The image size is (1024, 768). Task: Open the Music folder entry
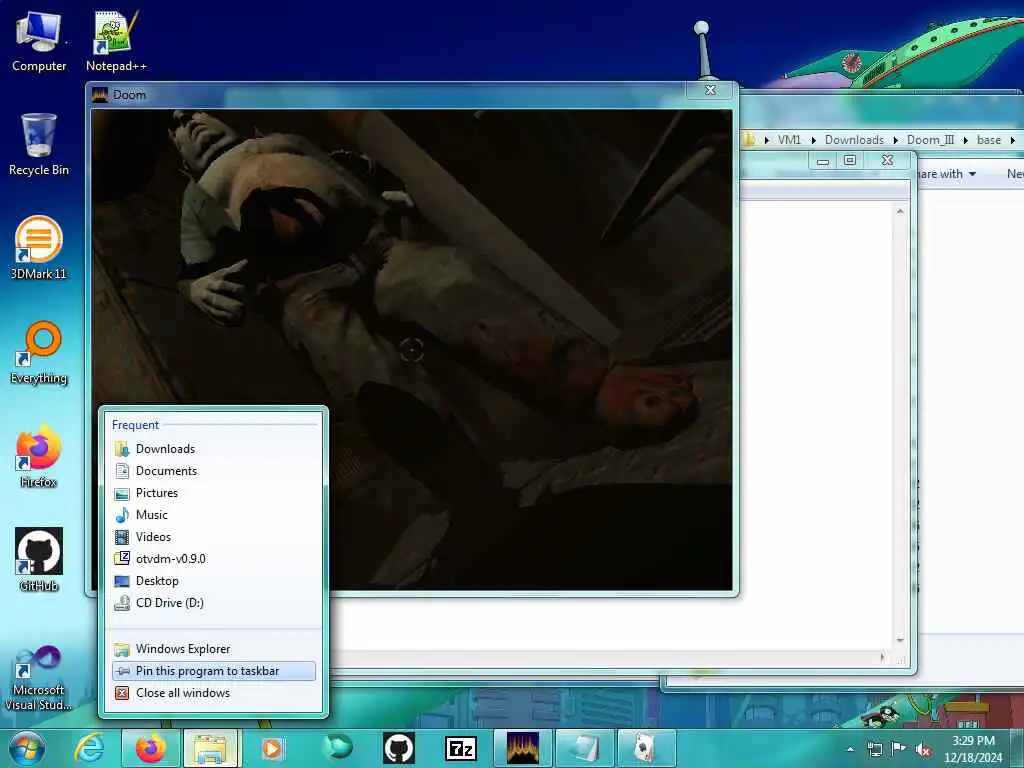214,515
